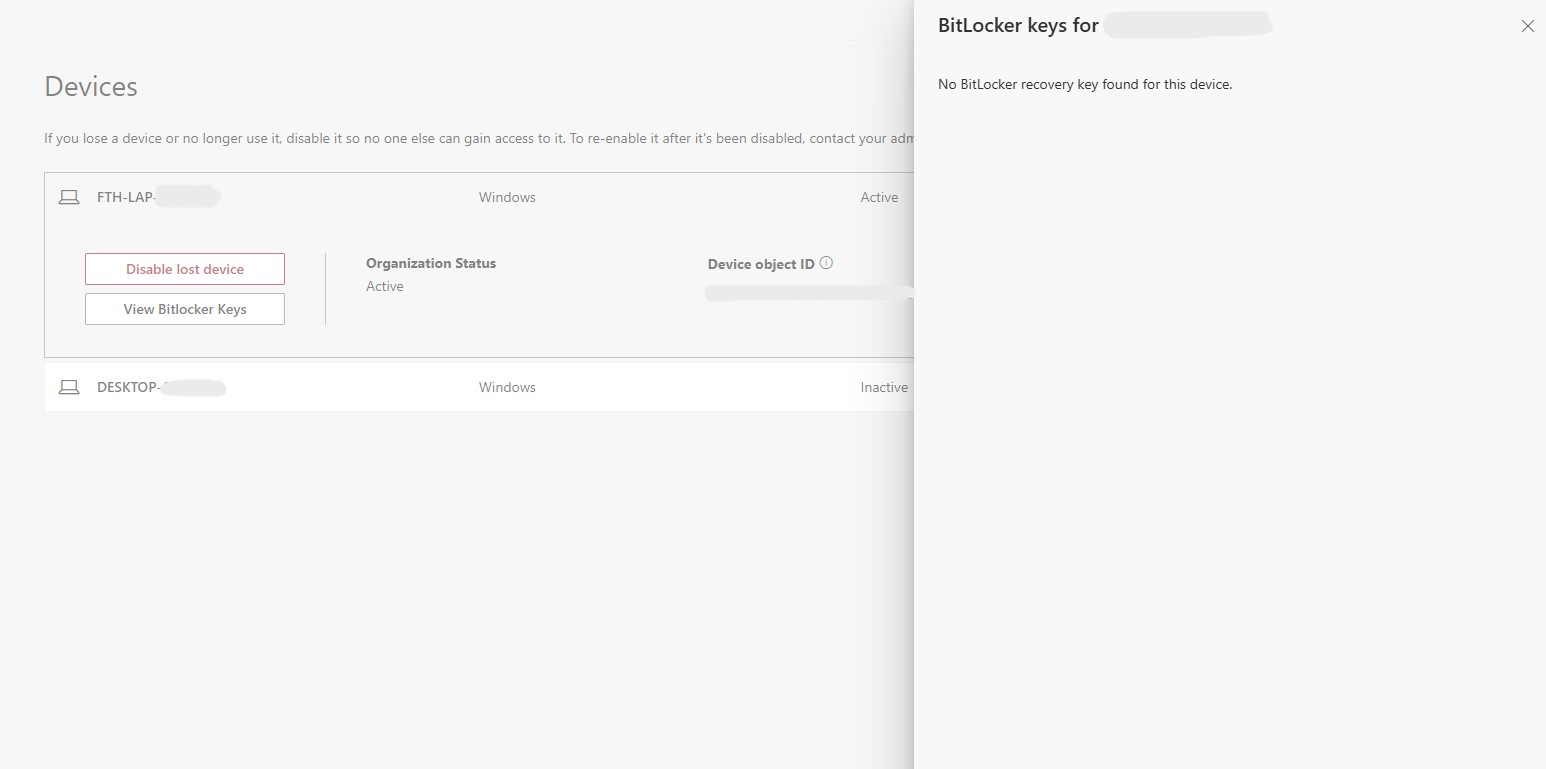Open View Bitlocker Keys
Screen dimensions: 1546x769
click(185, 309)
